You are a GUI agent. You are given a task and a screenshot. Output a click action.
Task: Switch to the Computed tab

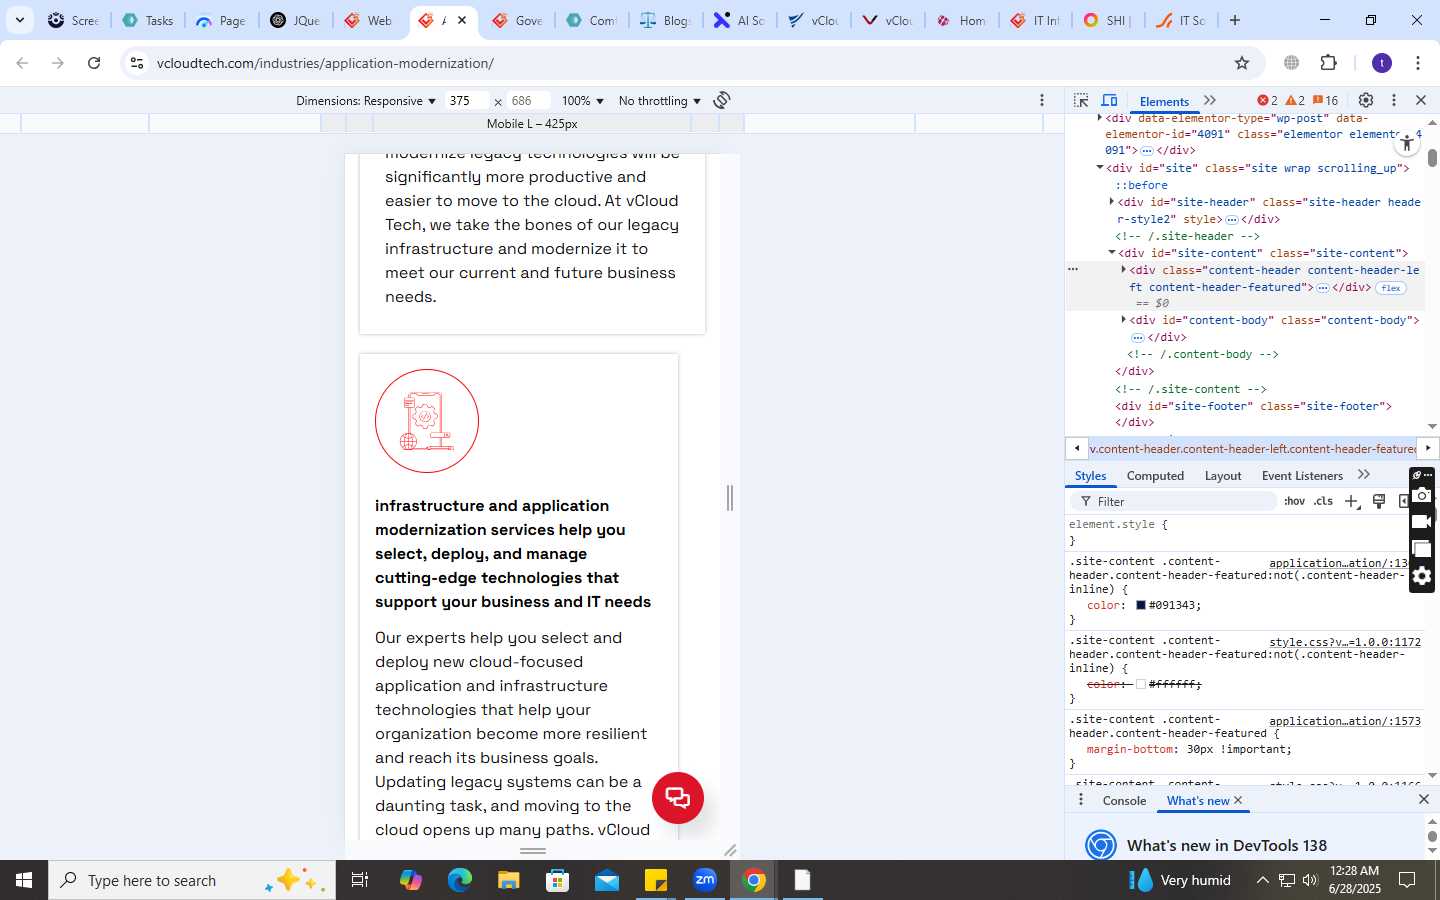click(x=1155, y=476)
